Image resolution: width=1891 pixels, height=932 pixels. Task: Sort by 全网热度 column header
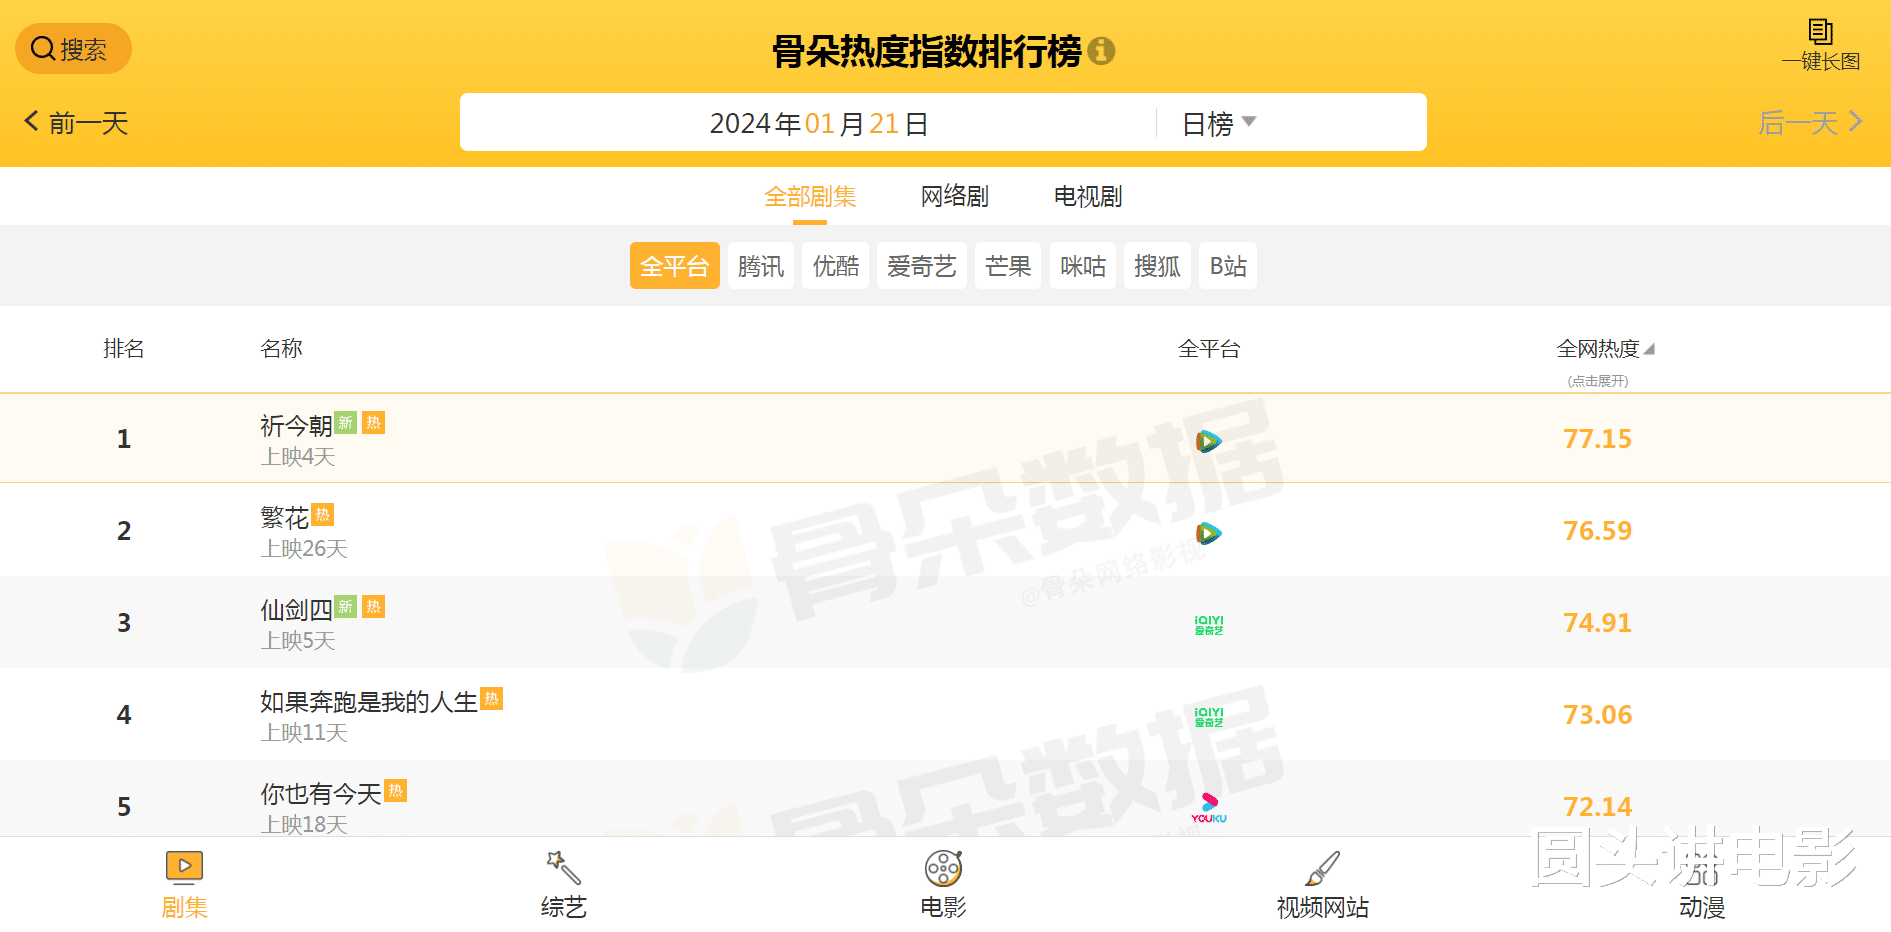pos(1605,349)
